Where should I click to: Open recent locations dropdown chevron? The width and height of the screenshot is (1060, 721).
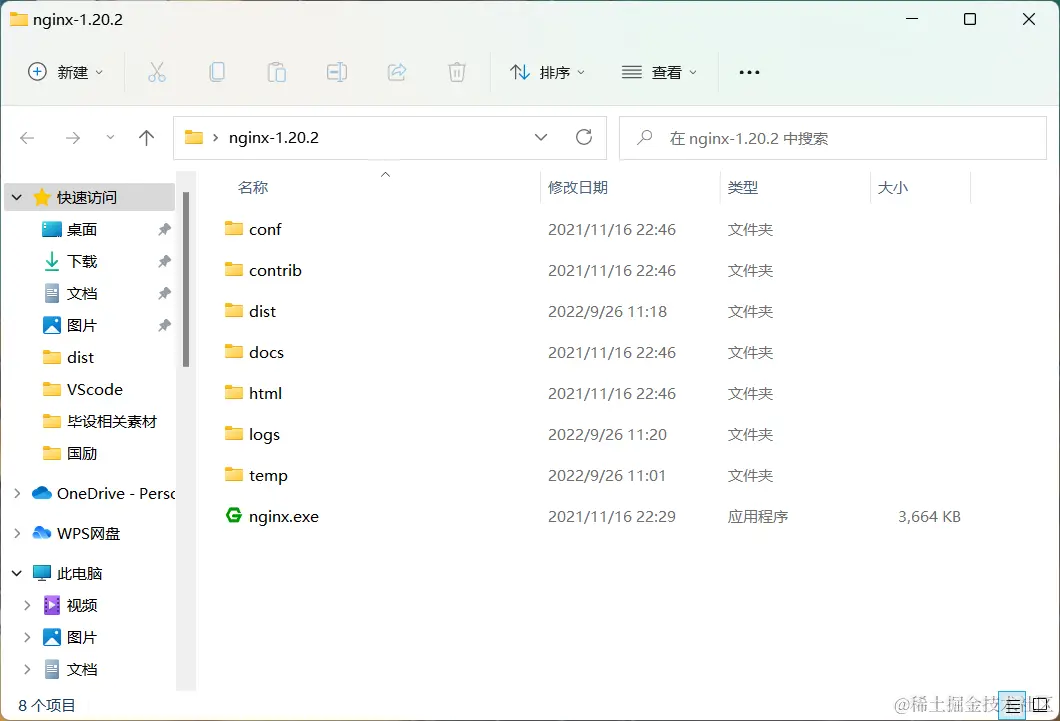tap(110, 138)
